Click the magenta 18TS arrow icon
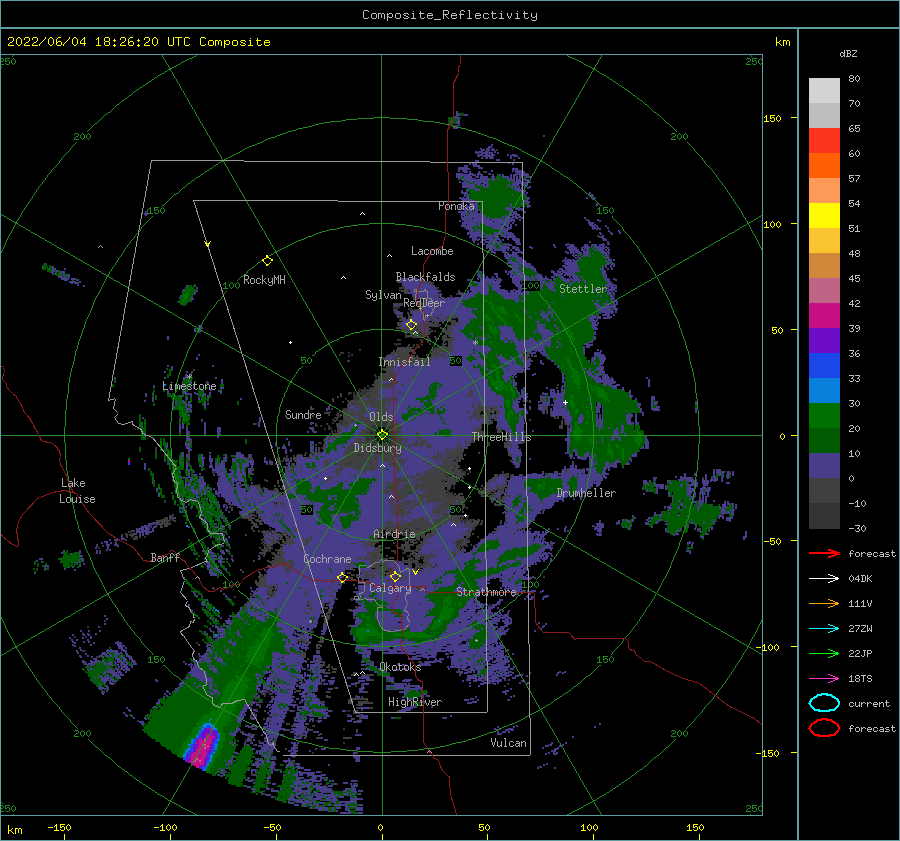The image size is (900, 841). coord(824,679)
